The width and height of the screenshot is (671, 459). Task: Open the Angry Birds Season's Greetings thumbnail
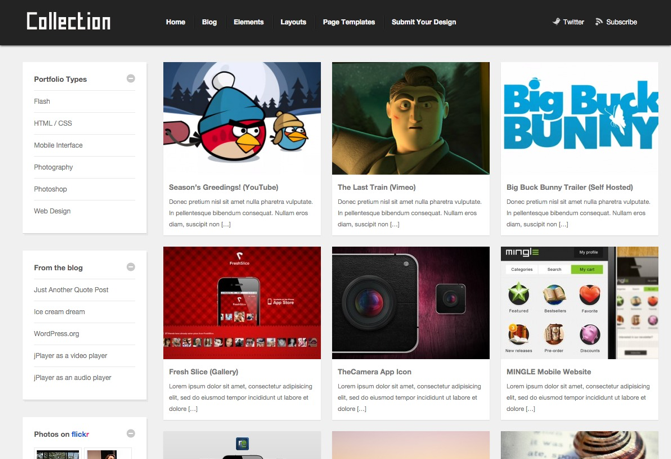point(242,118)
